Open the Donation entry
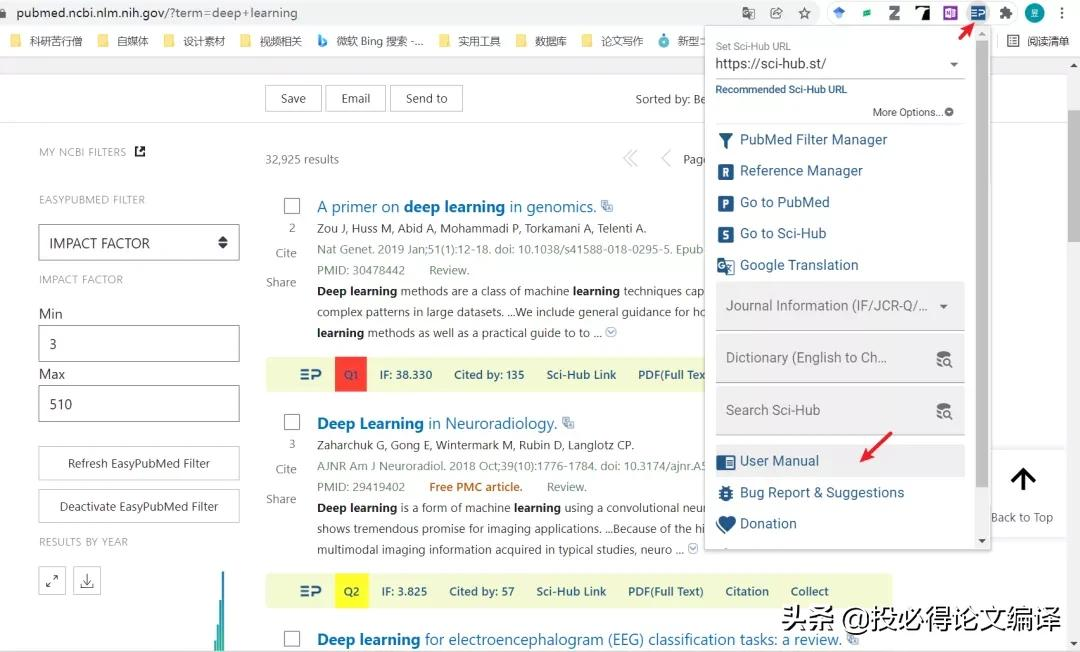1080x652 pixels. click(x=767, y=524)
